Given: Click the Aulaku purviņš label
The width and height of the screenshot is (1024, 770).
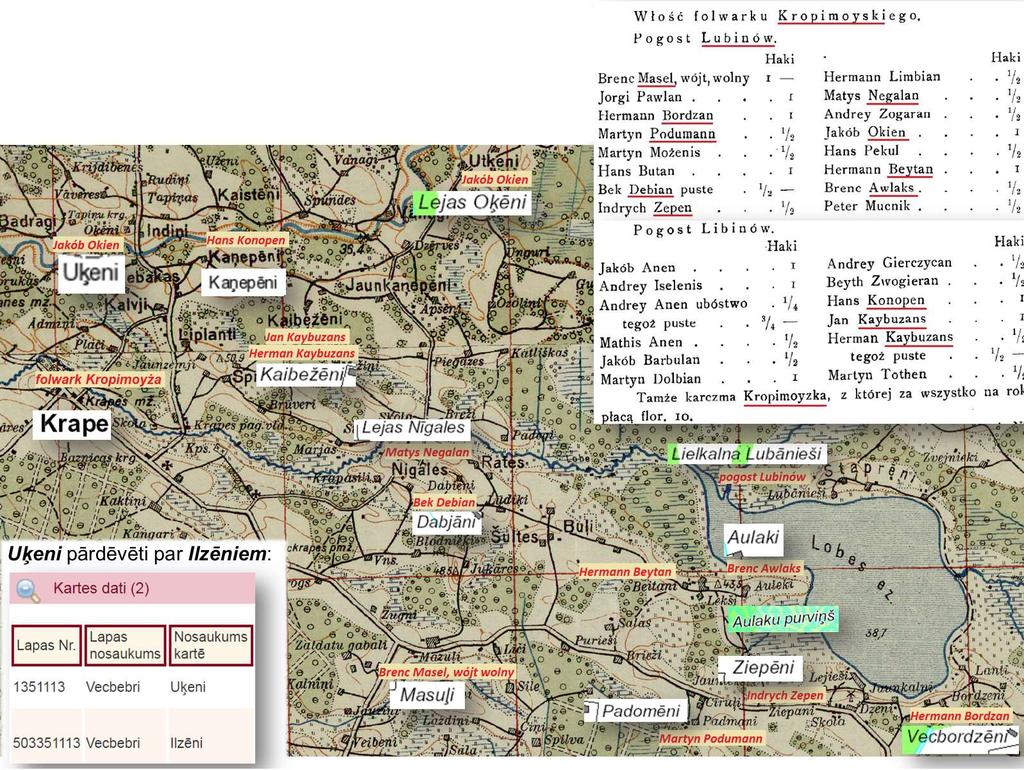Looking at the screenshot, I should click(x=783, y=620).
